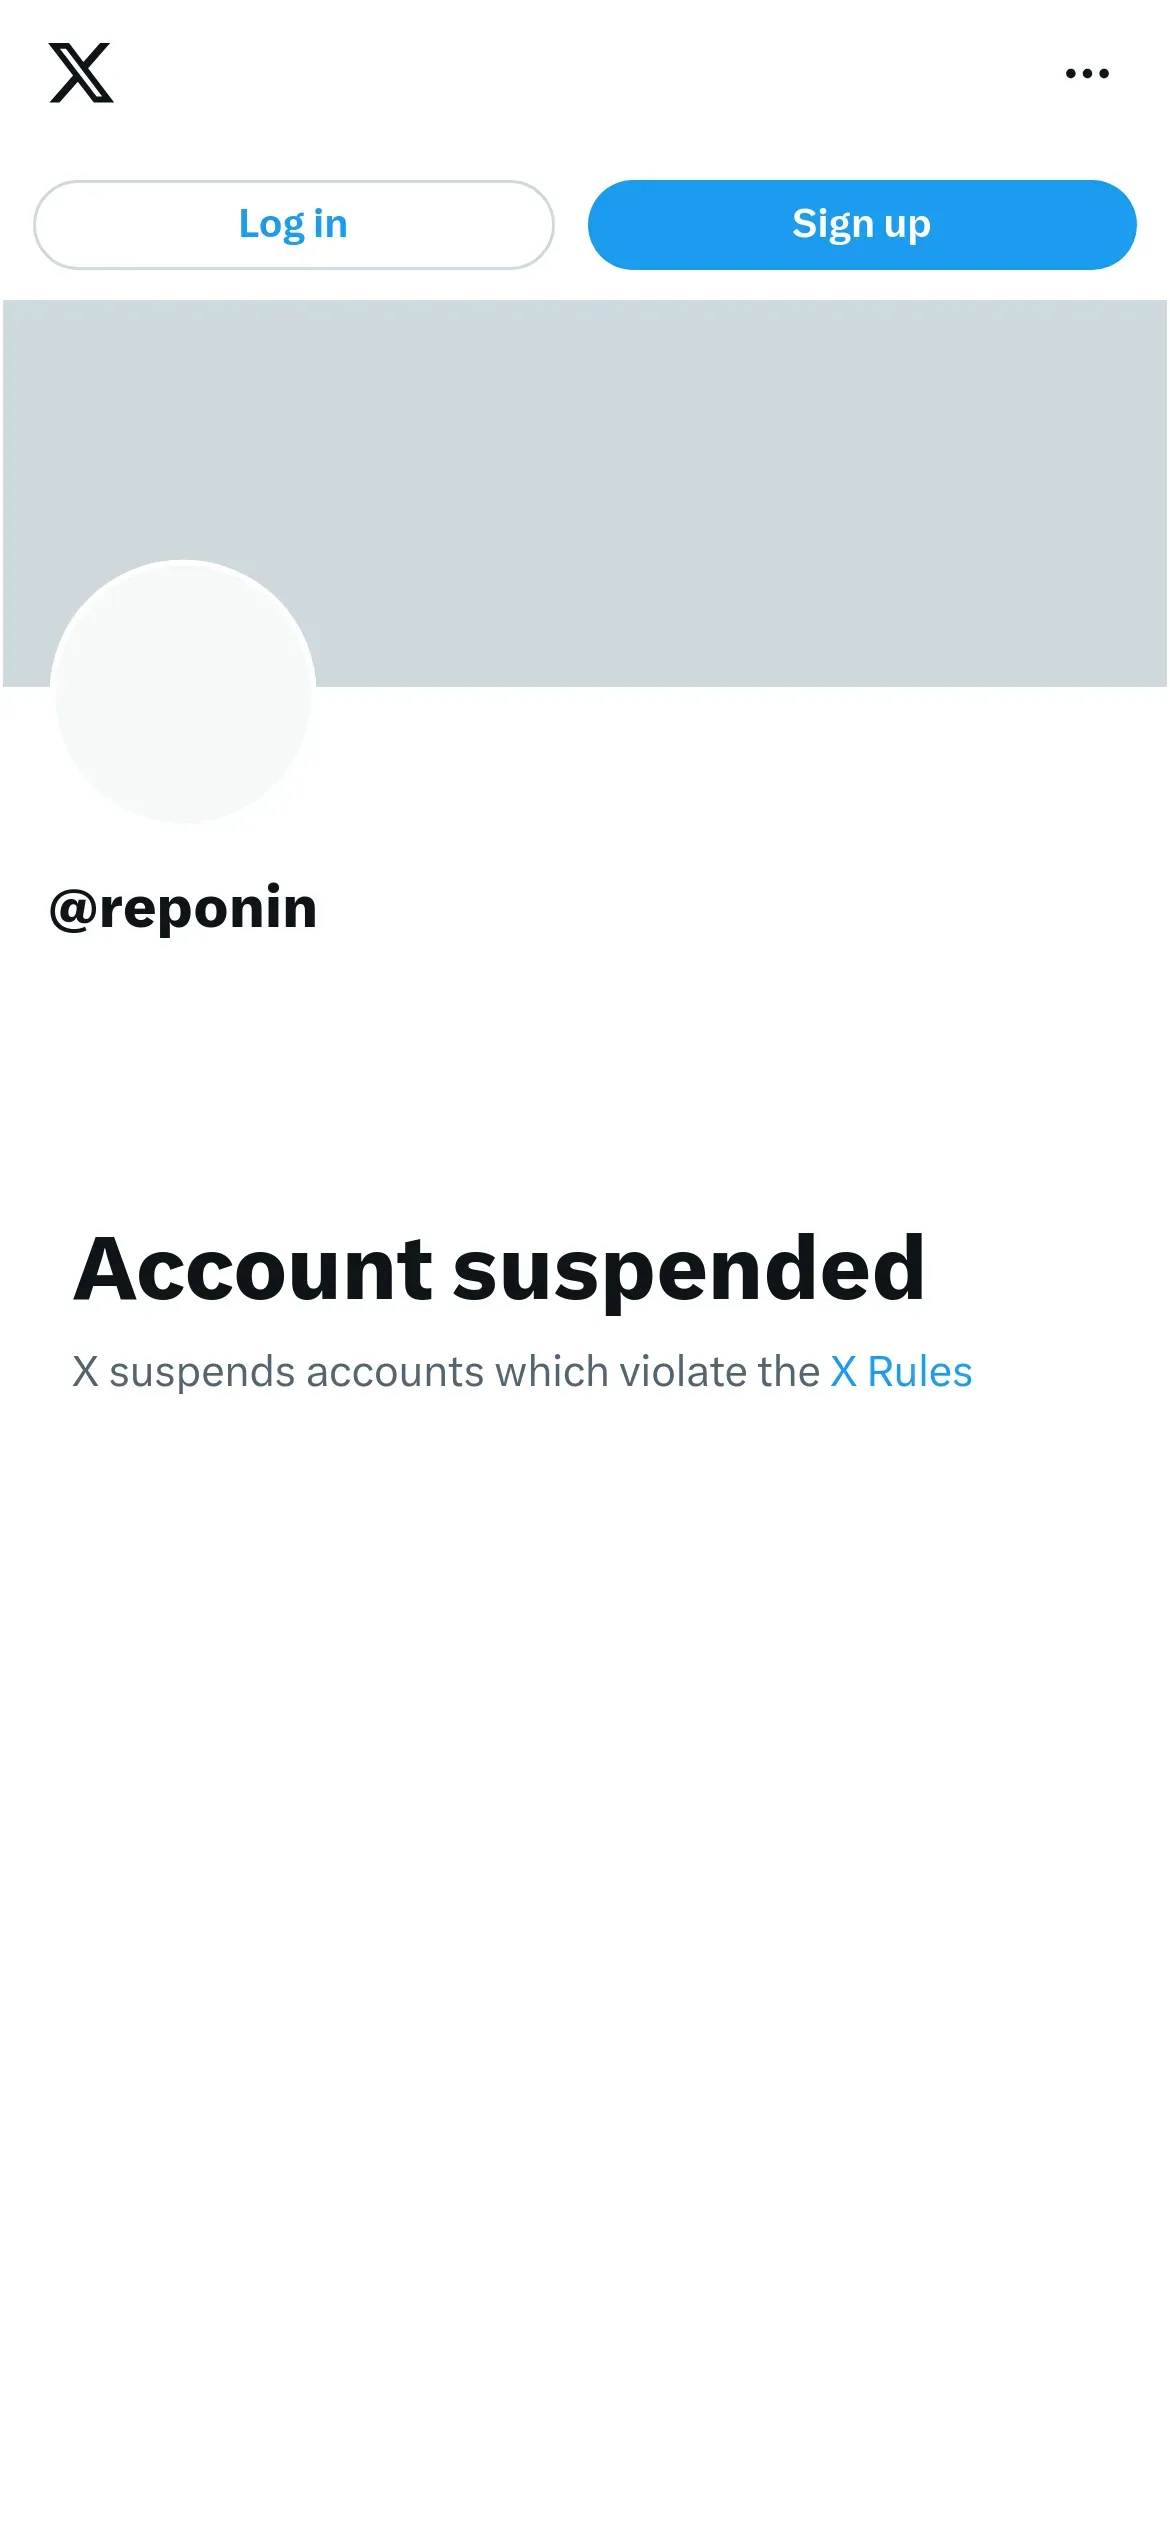Select the word 'suspended' in the heading
Screen dimensions: 1170x2532
(689, 1272)
